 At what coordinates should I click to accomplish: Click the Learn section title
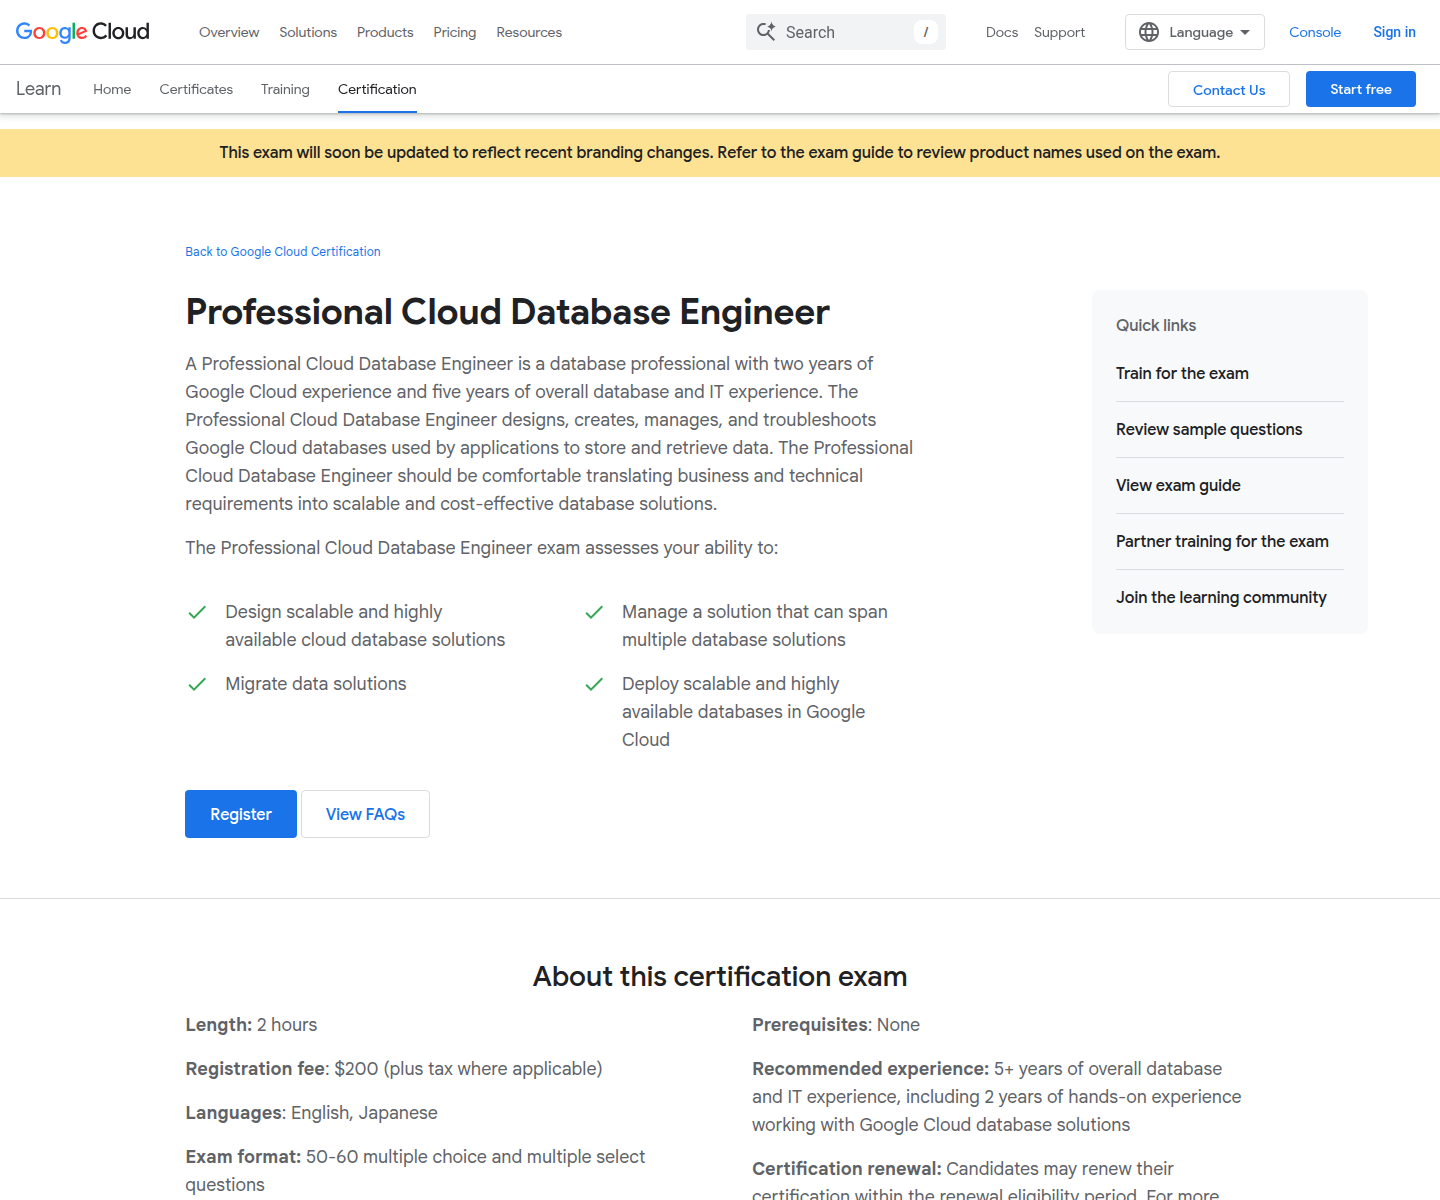(38, 89)
